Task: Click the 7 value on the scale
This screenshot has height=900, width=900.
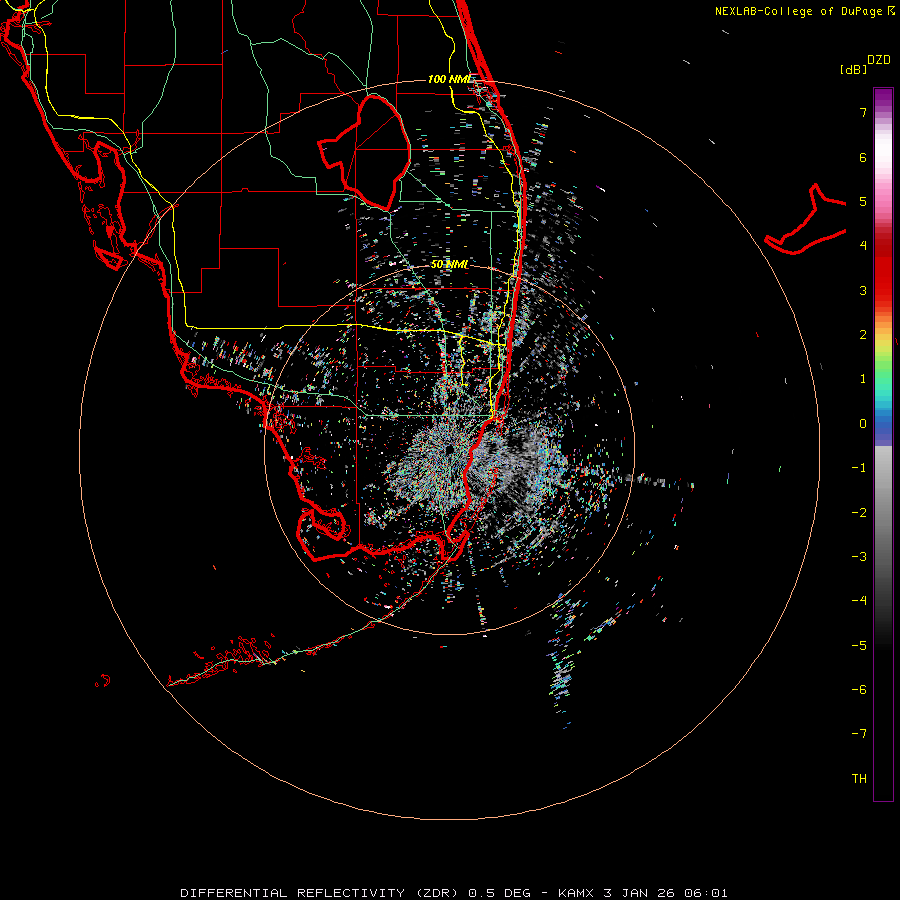Action: click(x=863, y=112)
